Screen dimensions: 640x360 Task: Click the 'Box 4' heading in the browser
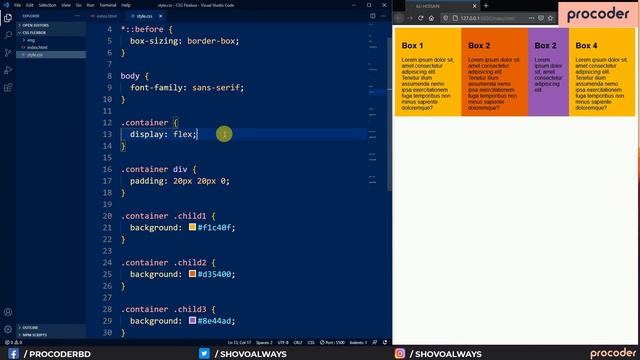(x=586, y=46)
